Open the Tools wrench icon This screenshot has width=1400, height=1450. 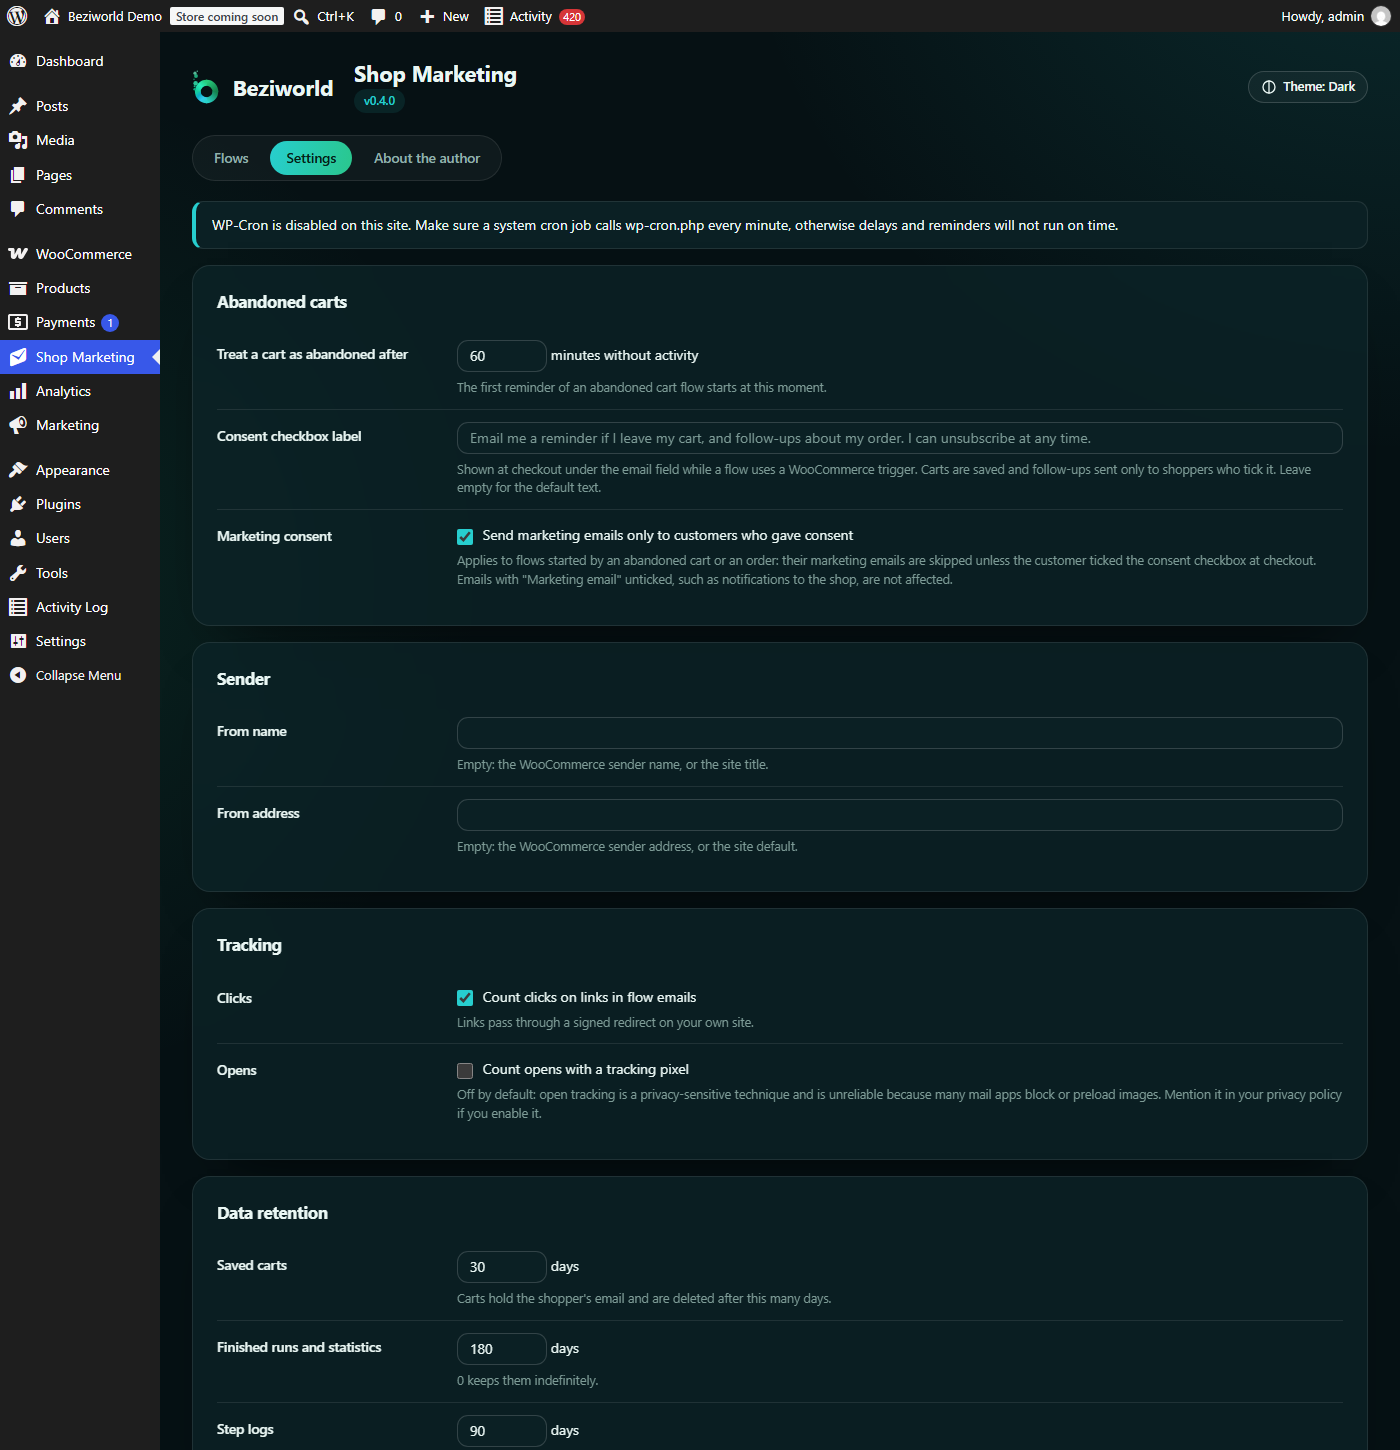tap(18, 573)
